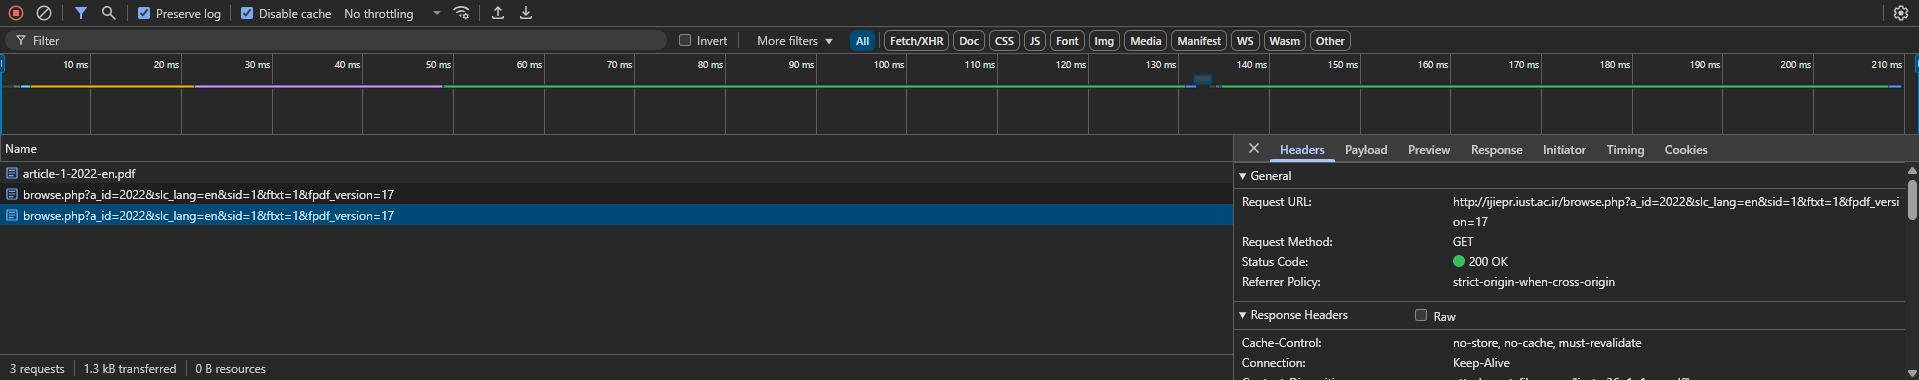Export HAR file download icon
Screen dimensions: 1919x380
click(526, 13)
